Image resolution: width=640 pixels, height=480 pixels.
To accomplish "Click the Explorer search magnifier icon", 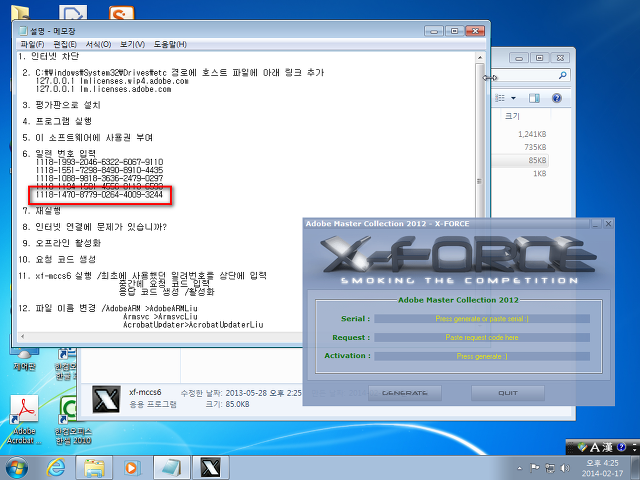I will [562, 75].
